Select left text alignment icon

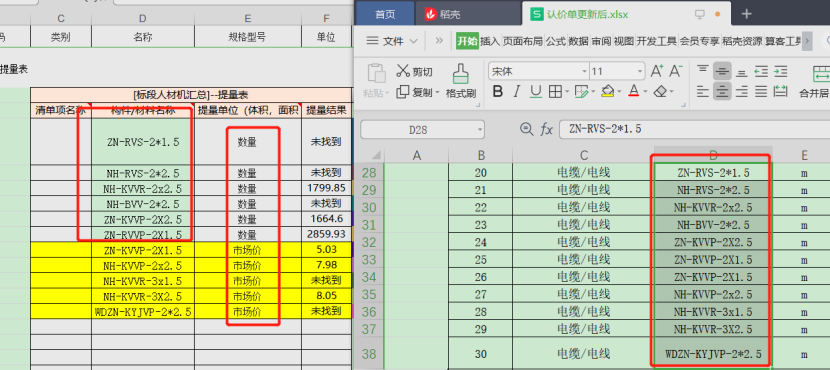click(702, 92)
